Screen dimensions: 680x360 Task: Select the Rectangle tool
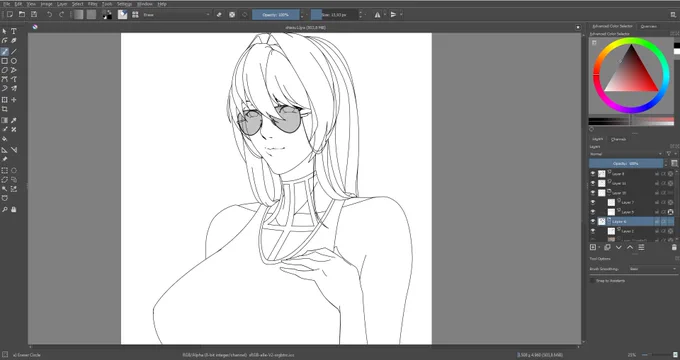click(5, 61)
